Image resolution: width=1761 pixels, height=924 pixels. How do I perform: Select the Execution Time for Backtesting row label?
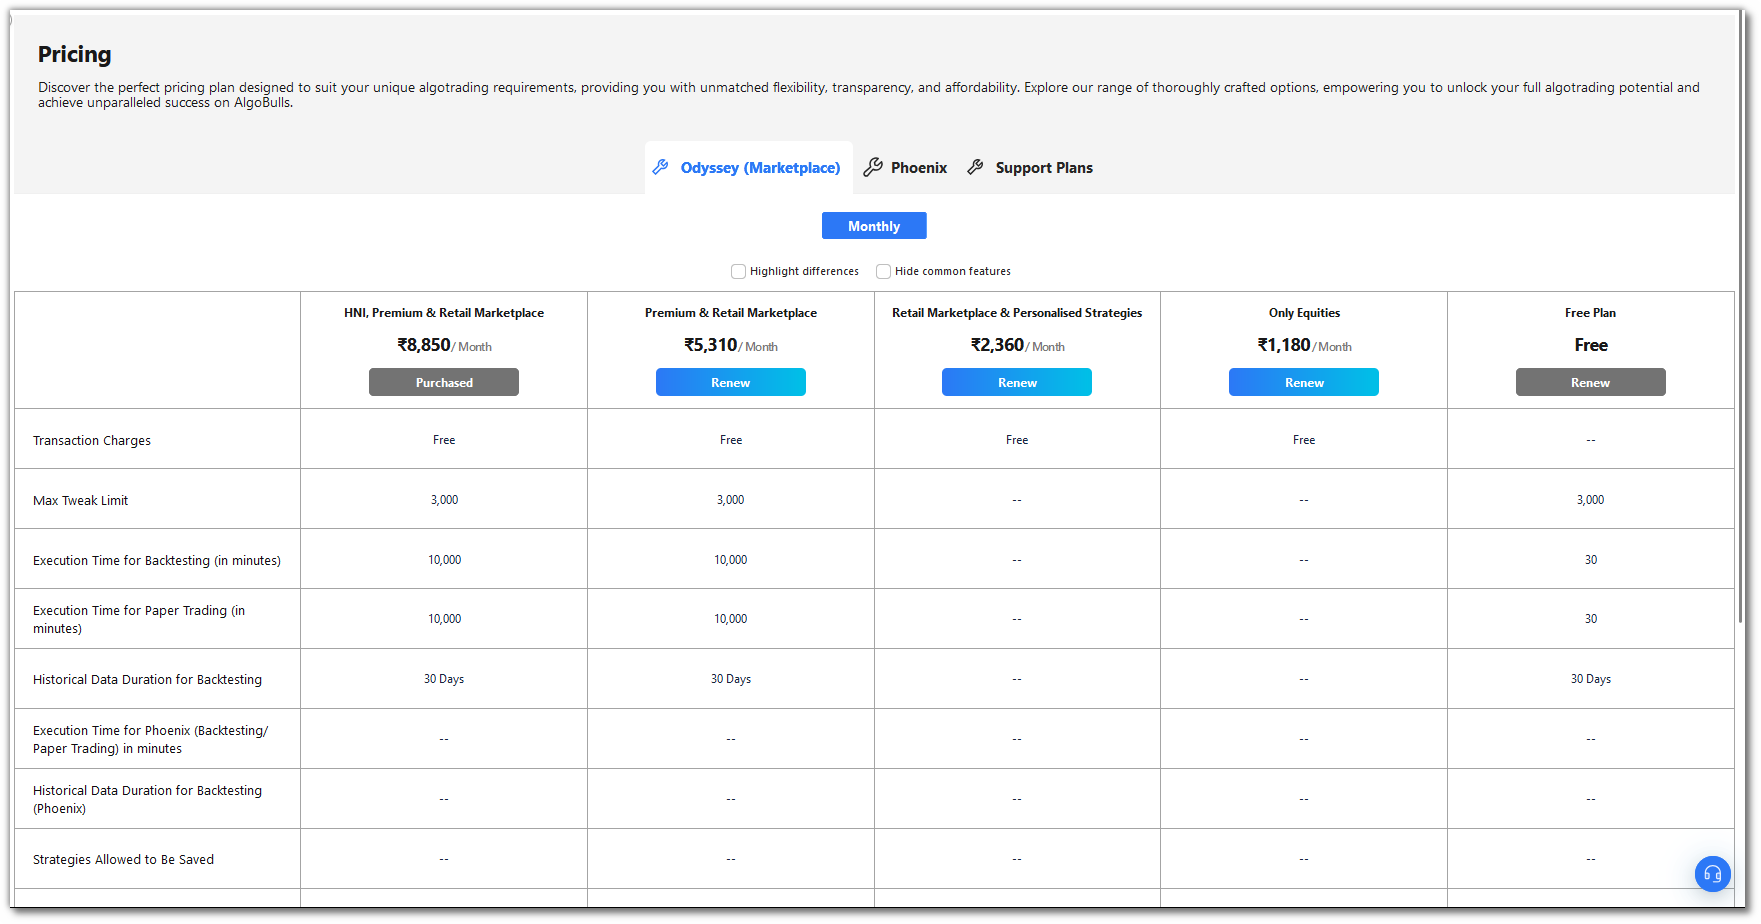tap(157, 561)
